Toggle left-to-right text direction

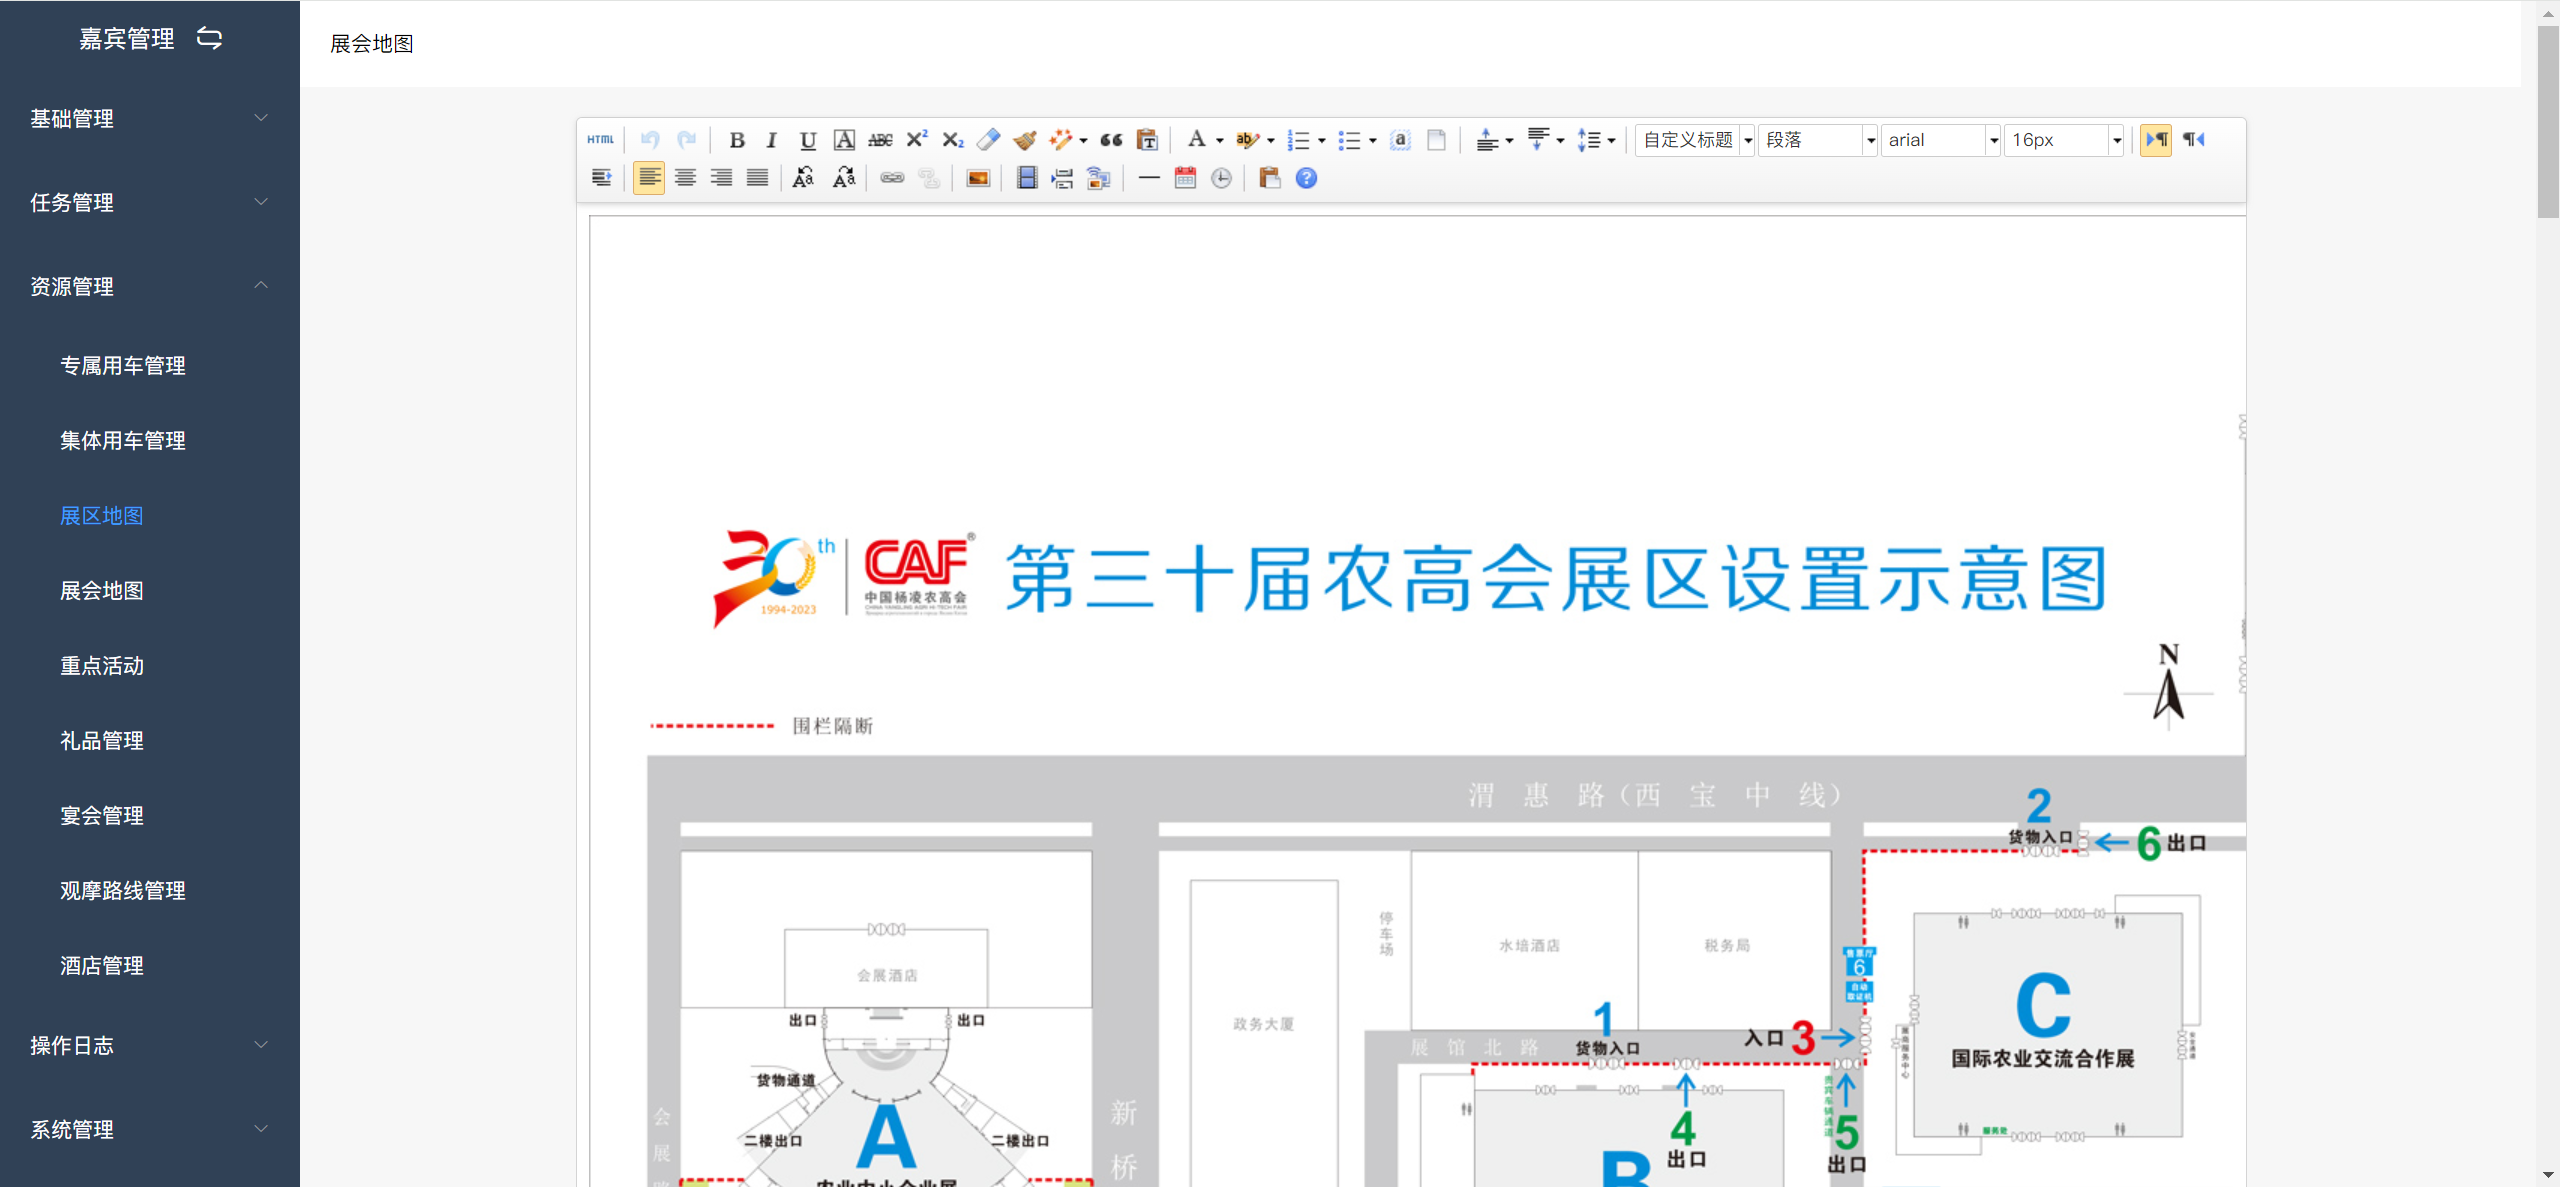click(x=2156, y=140)
